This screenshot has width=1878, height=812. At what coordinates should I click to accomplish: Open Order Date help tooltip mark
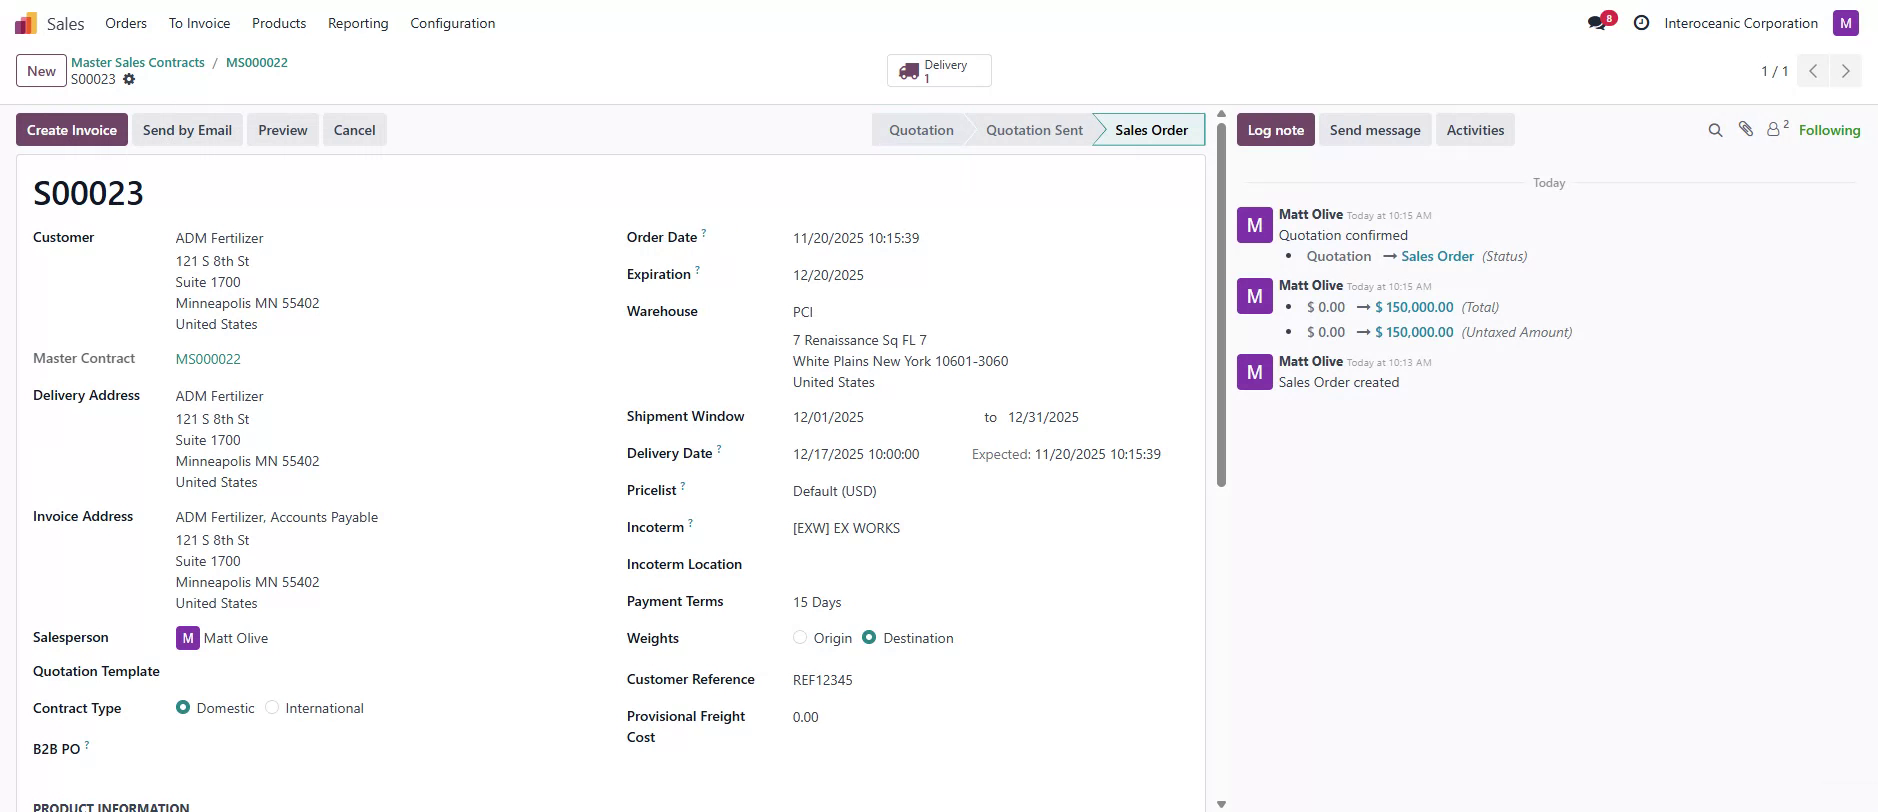(x=704, y=233)
